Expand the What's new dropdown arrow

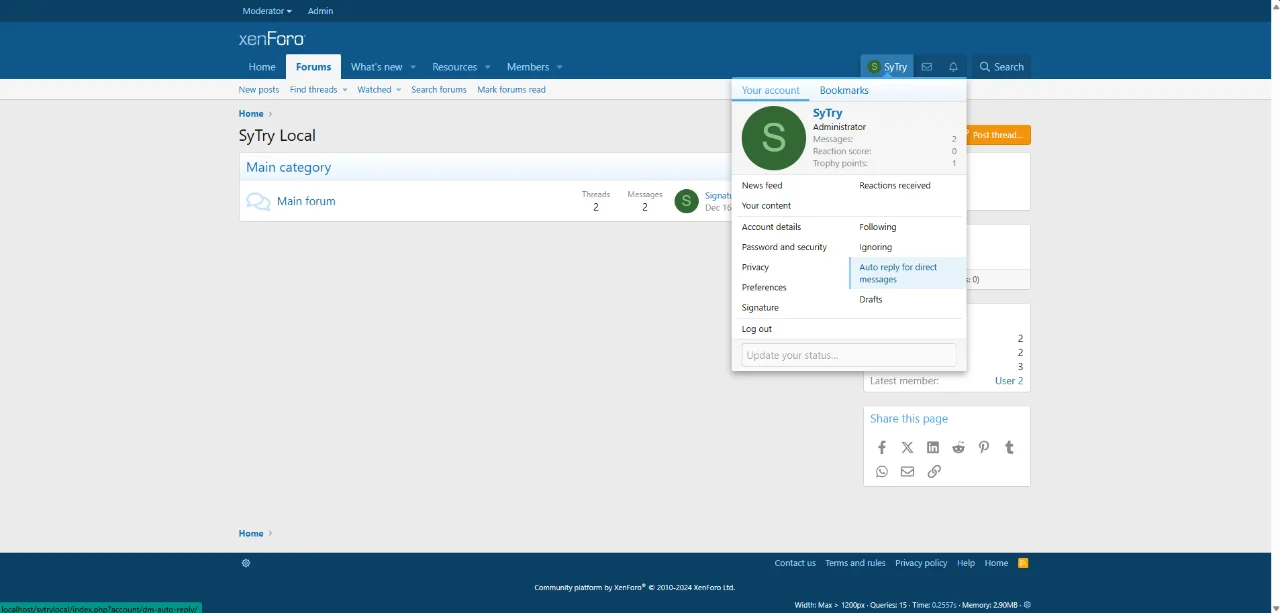(x=413, y=67)
